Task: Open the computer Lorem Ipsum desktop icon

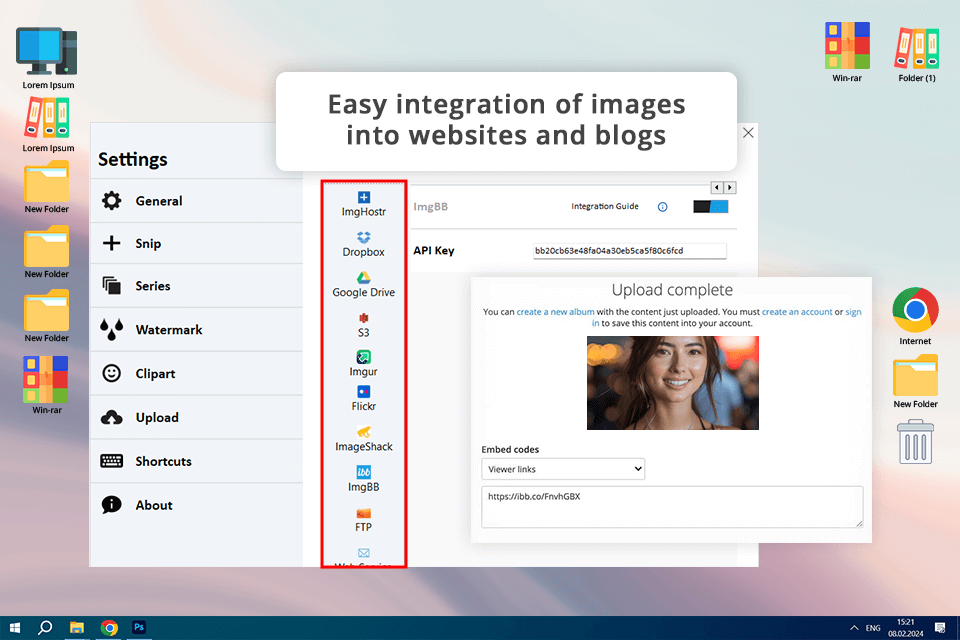Action: (47, 51)
